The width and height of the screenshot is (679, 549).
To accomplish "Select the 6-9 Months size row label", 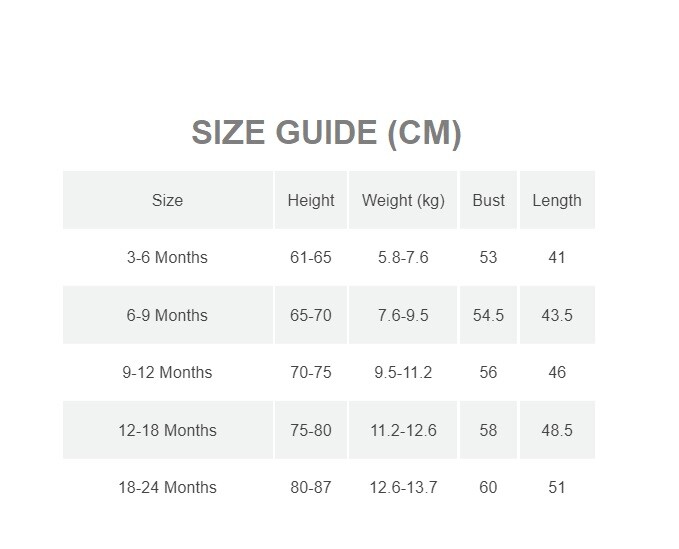I will (x=167, y=315).
